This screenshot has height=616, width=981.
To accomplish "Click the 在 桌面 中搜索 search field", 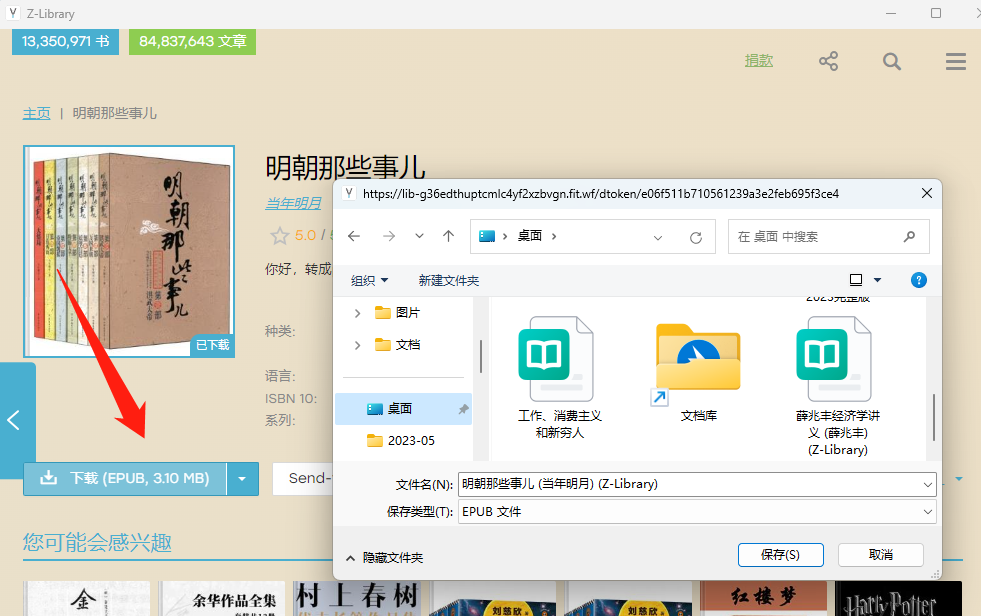I will coord(828,236).
